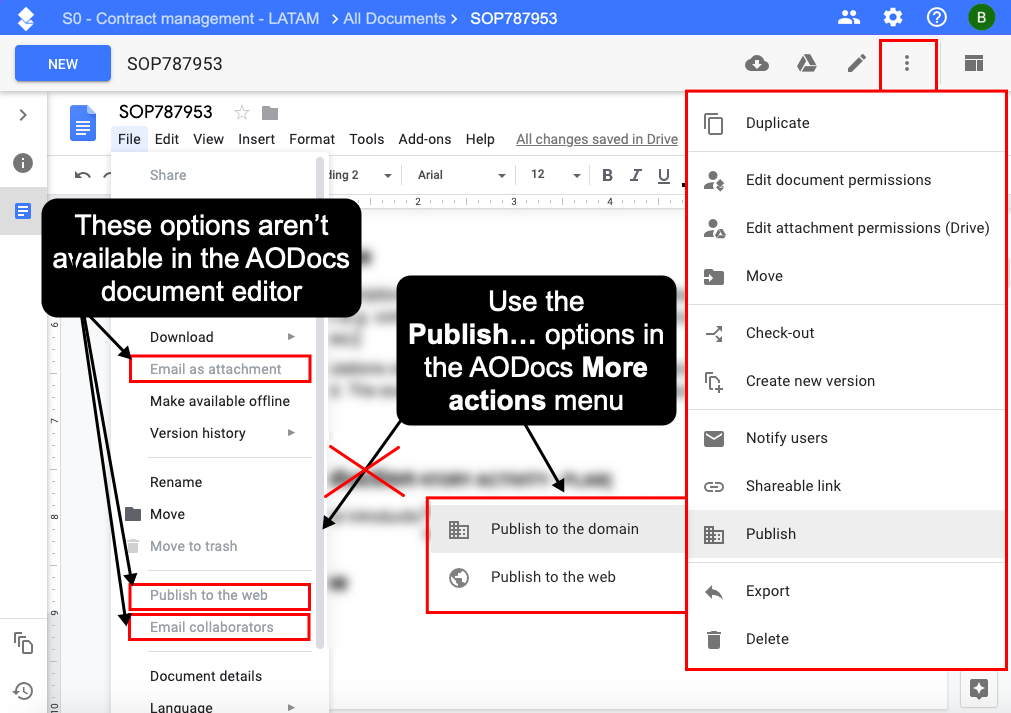Open the View menu
Viewport: 1011px width, 713px height.
[x=208, y=139]
